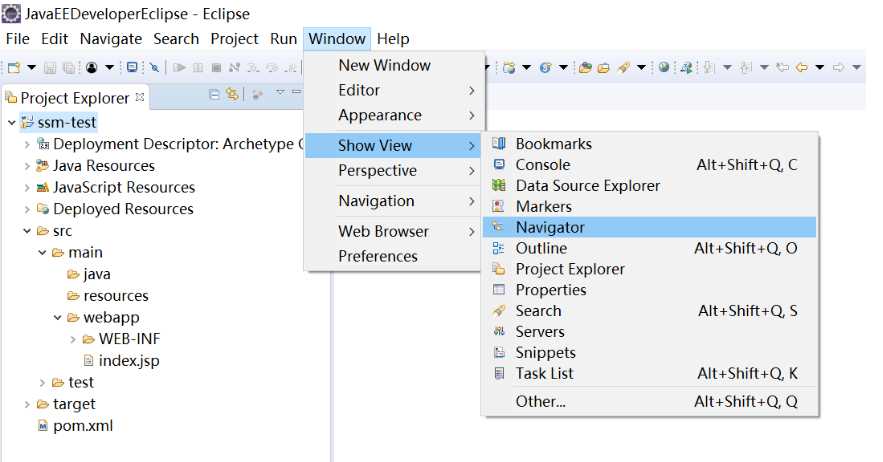Click the round black profile toolbar icon

[x=91, y=68]
